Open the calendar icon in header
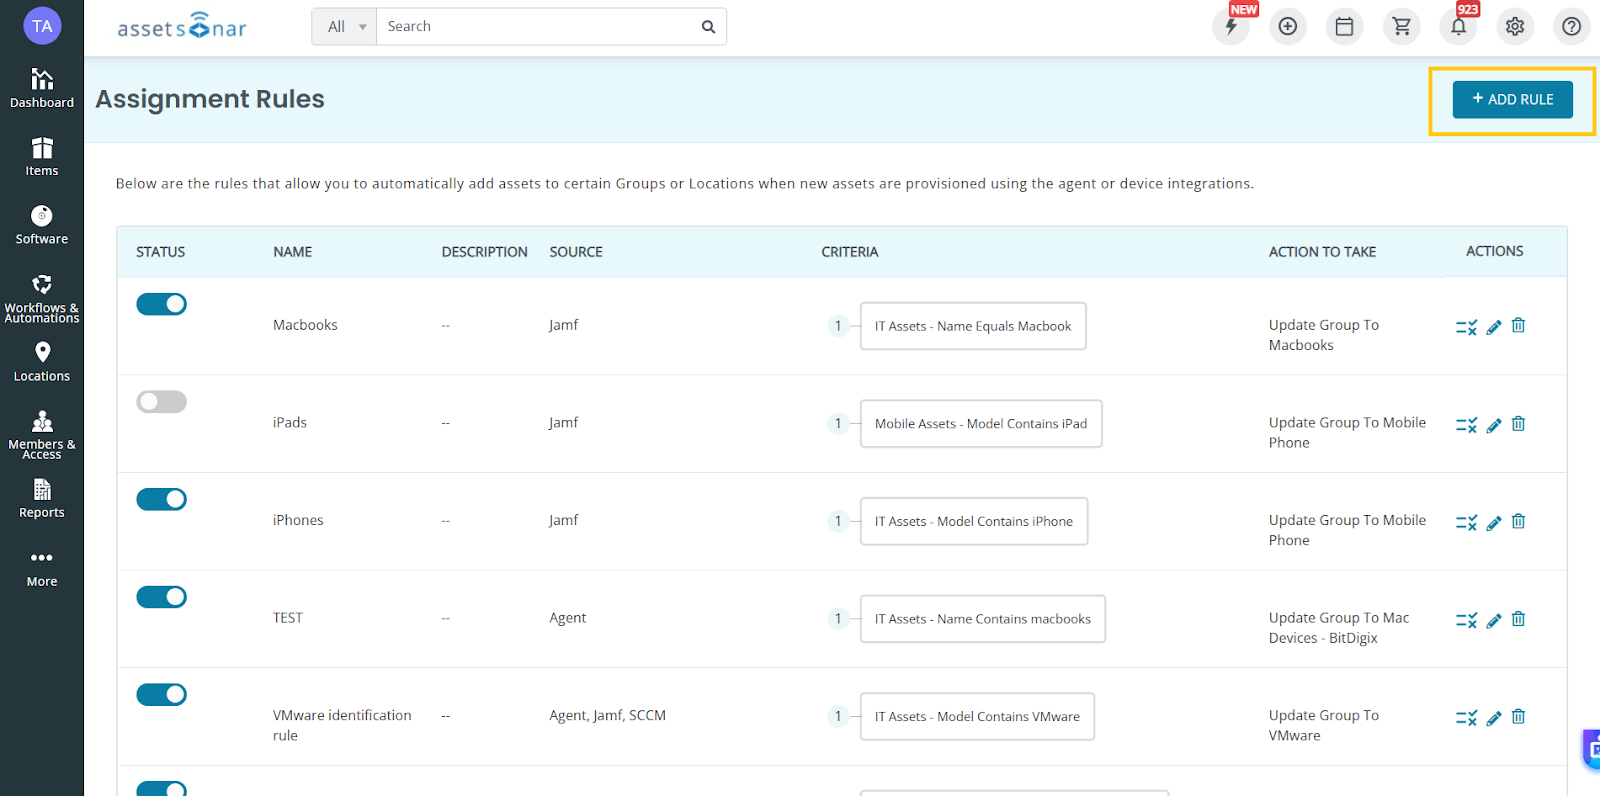Viewport: 1600px width, 796px height. click(x=1344, y=27)
